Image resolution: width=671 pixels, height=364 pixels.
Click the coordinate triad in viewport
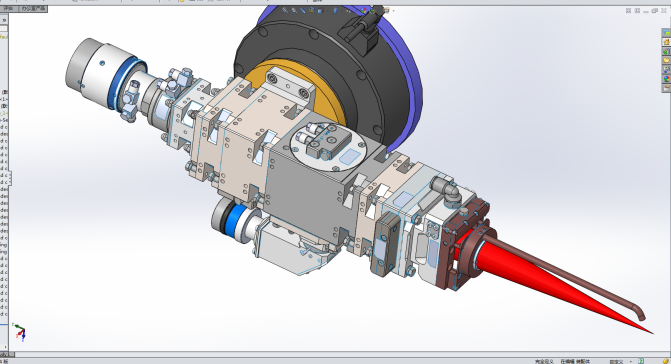click(x=19, y=332)
